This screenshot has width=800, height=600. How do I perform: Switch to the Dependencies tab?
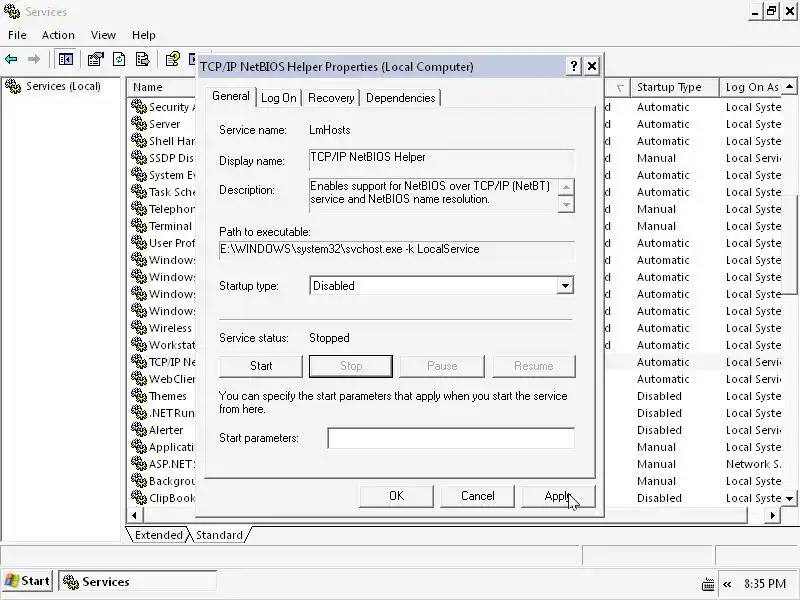click(401, 98)
